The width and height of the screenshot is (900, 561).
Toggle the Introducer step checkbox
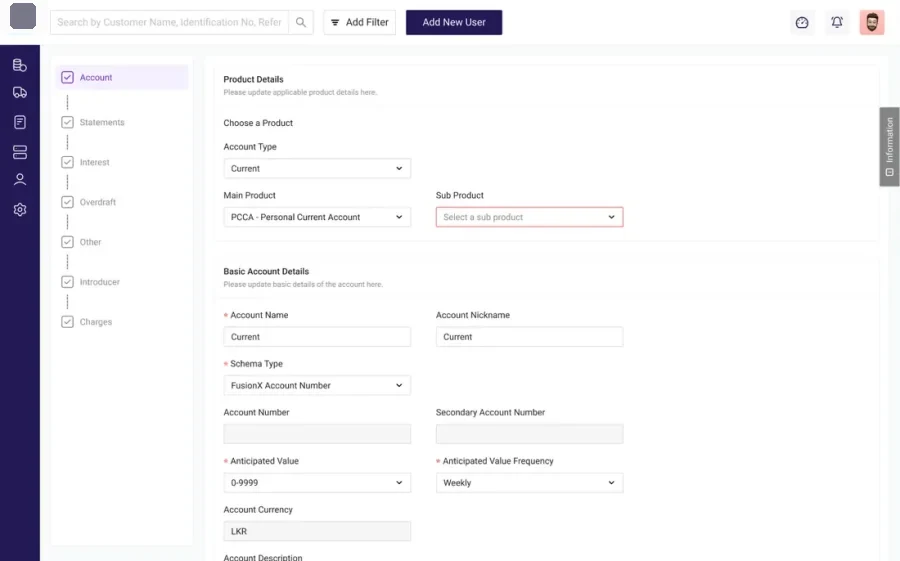(67, 282)
